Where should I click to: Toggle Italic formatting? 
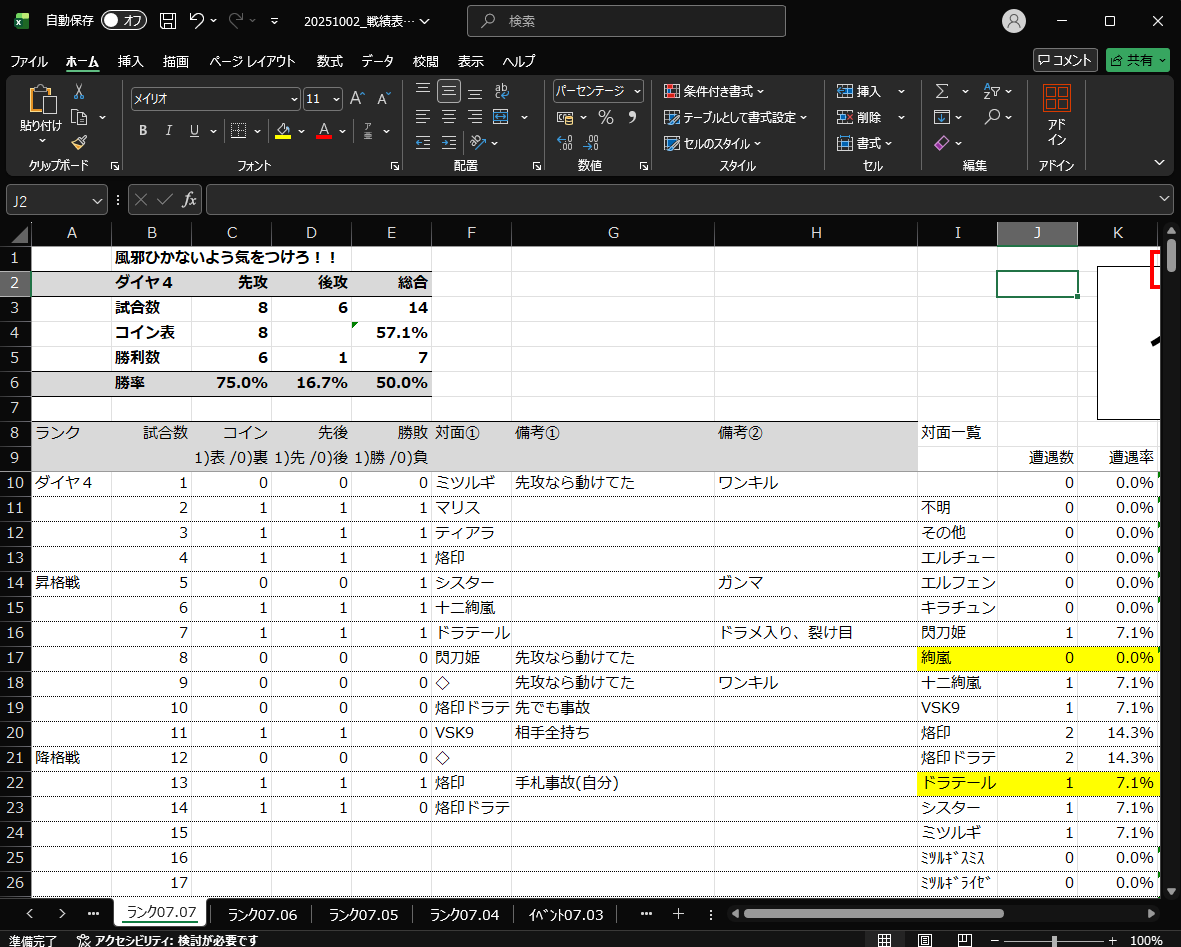coord(169,130)
